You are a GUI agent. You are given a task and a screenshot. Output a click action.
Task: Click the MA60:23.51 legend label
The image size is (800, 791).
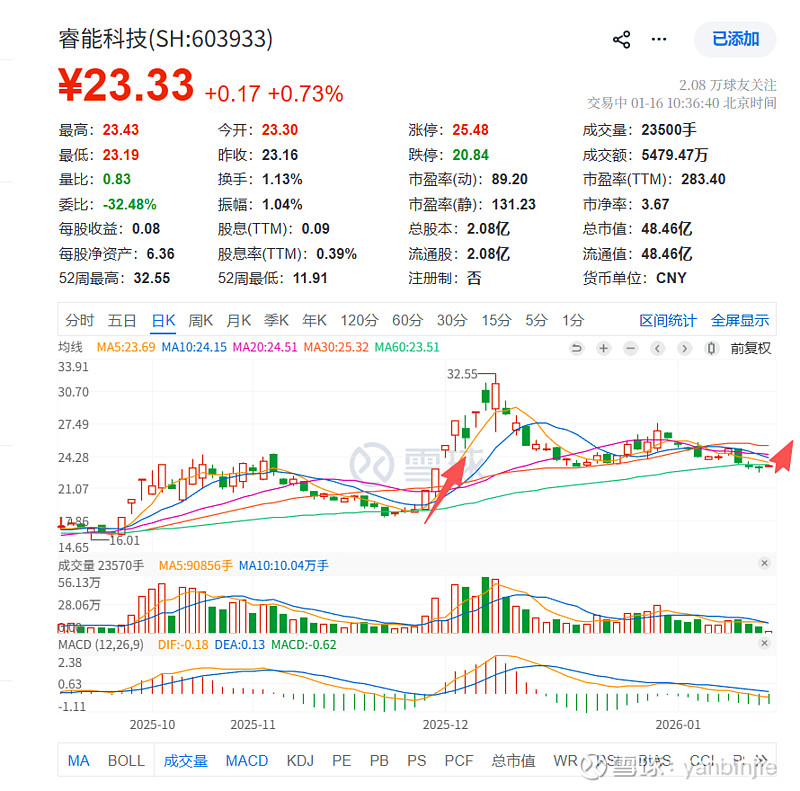pyautogui.click(x=407, y=347)
